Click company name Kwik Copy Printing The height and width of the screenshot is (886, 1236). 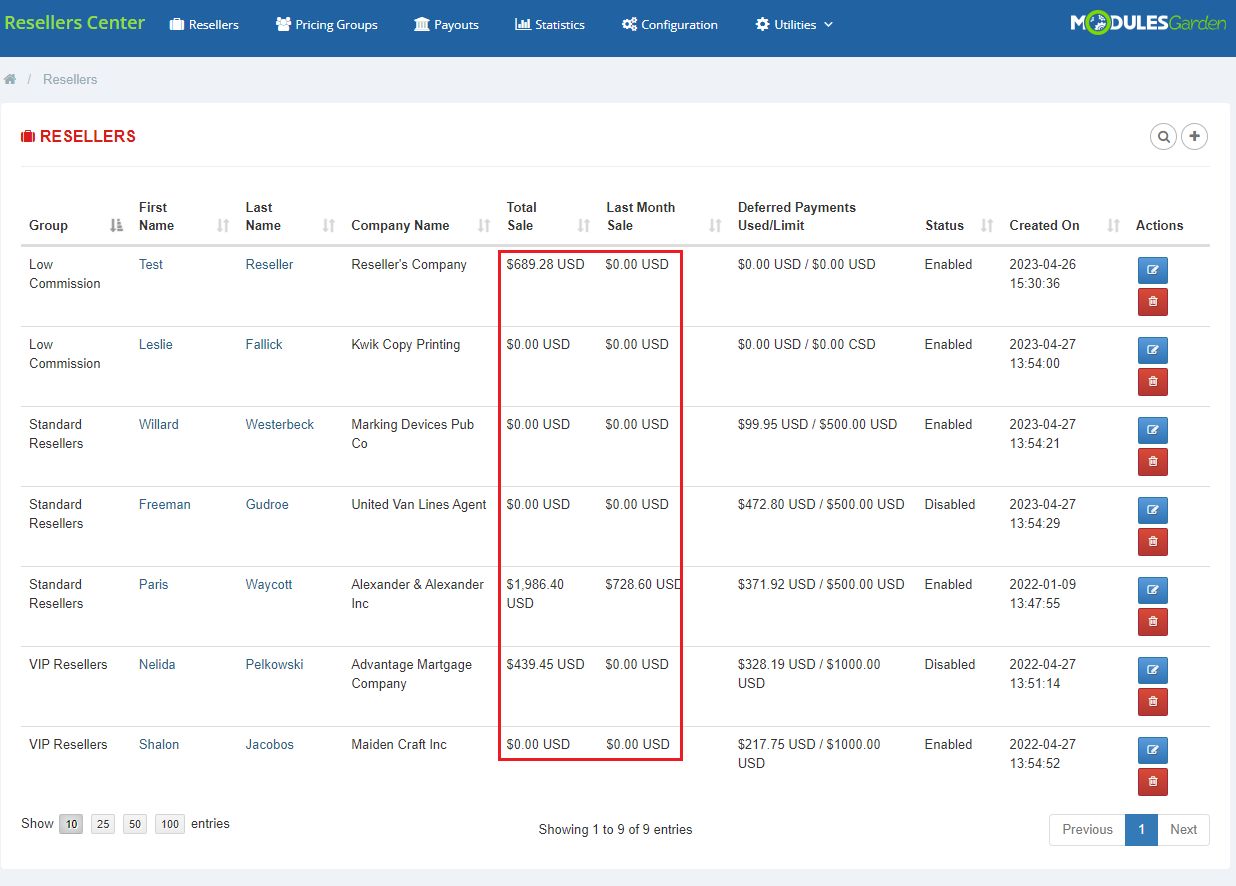point(406,345)
